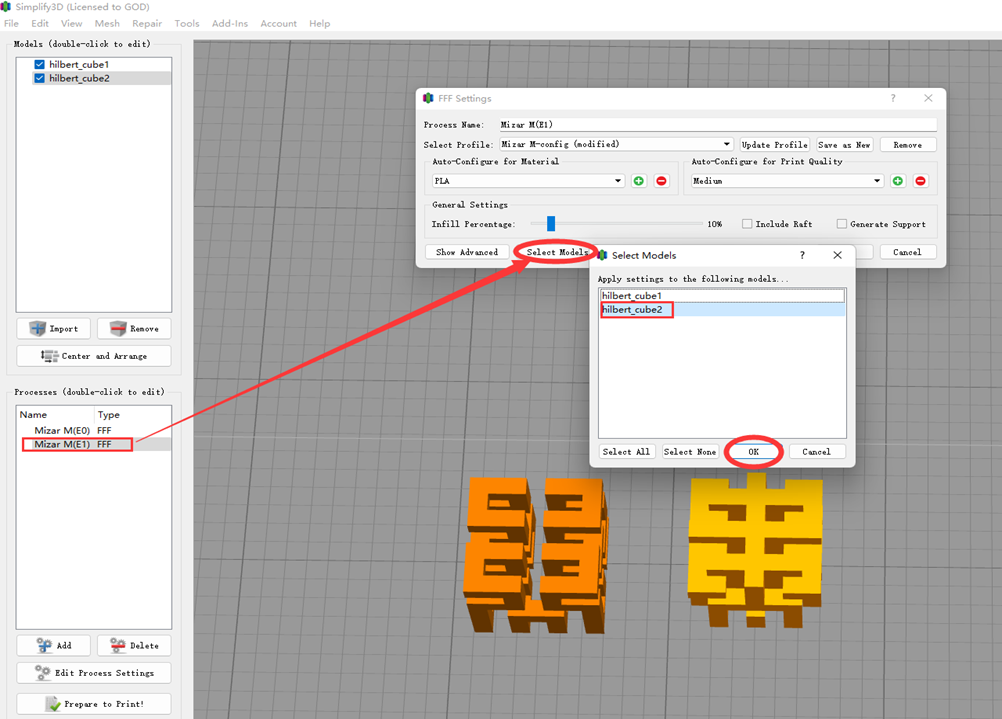The image size is (1002, 719).
Task: Enable the Generate Support checkbox
Action: pyautogui.click(x=842, y=224)
